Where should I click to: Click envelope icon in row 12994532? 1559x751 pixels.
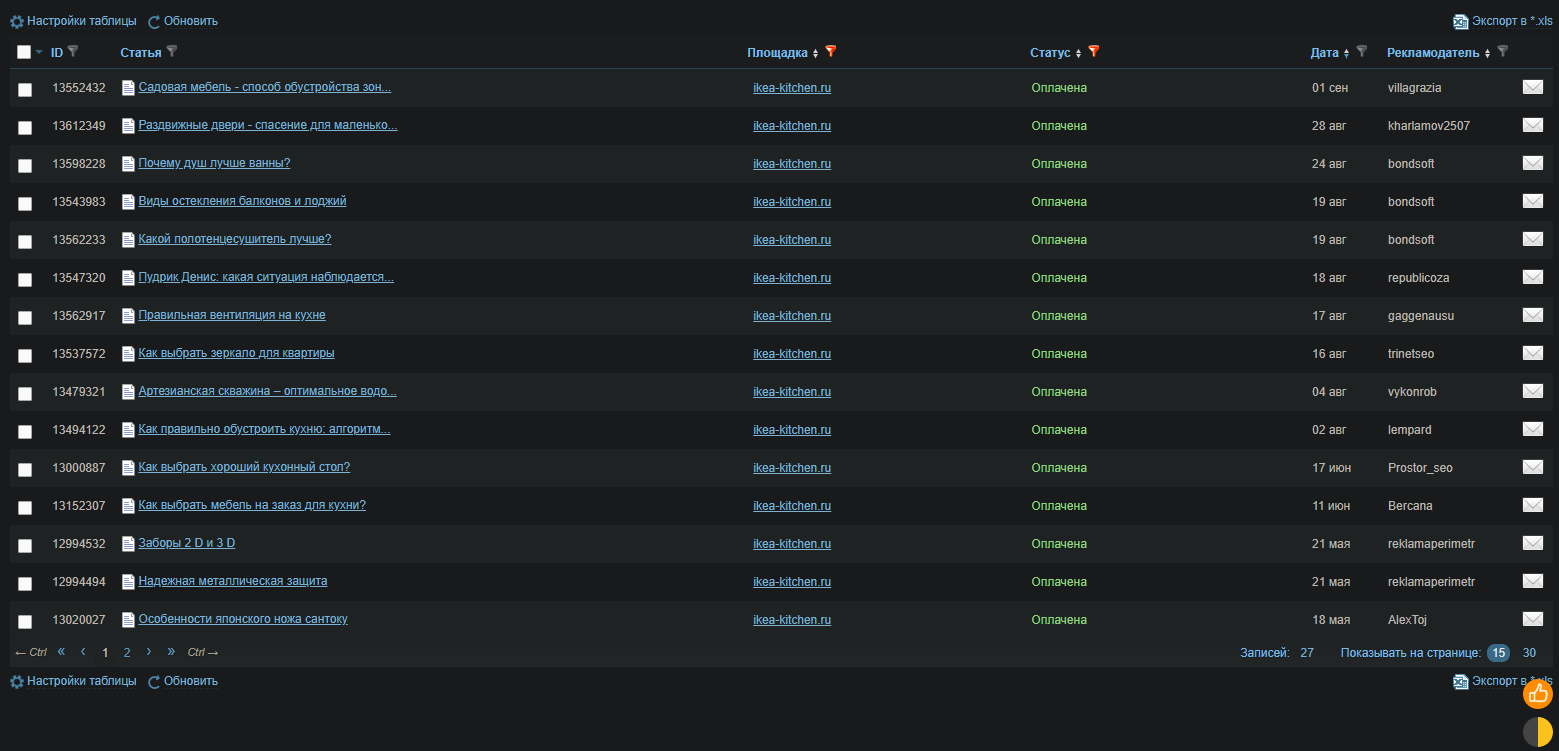pos(1532,543)
